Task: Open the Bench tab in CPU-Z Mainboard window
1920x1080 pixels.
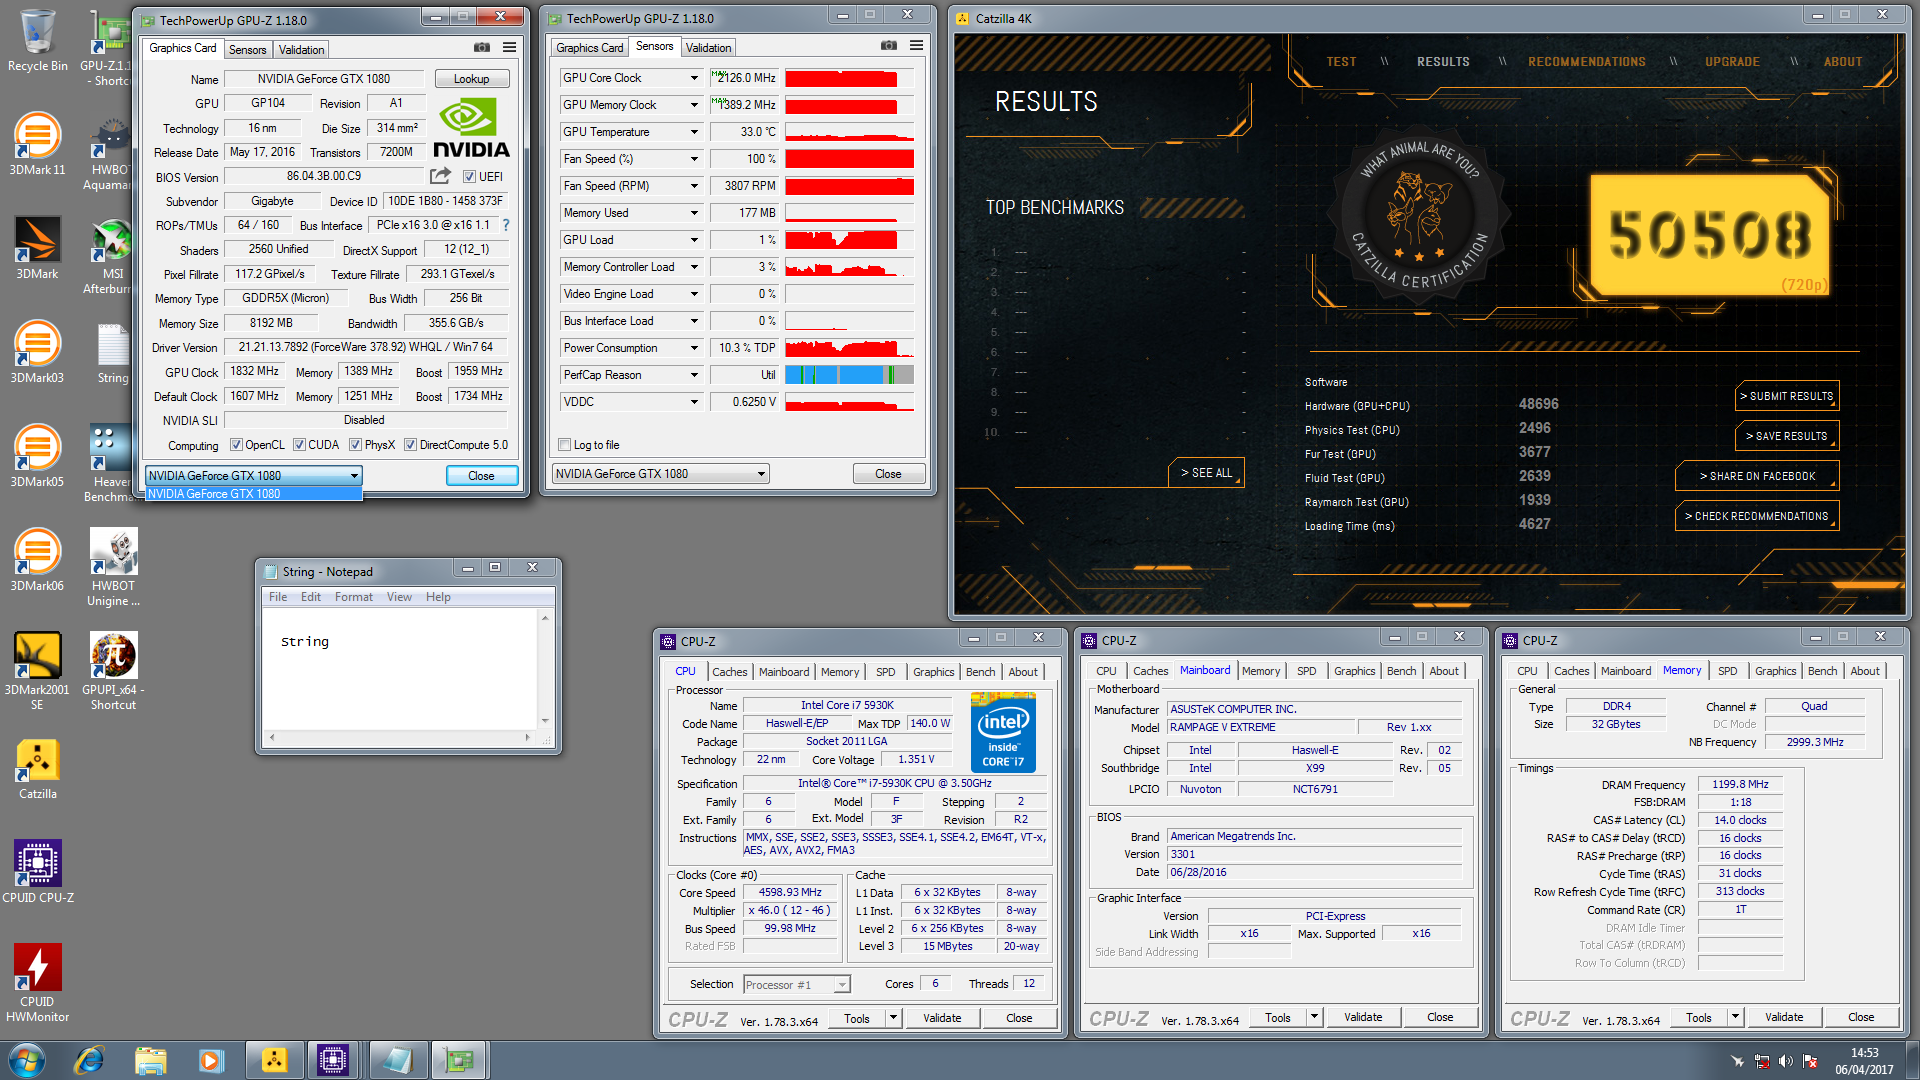Action: (1401, 671)
